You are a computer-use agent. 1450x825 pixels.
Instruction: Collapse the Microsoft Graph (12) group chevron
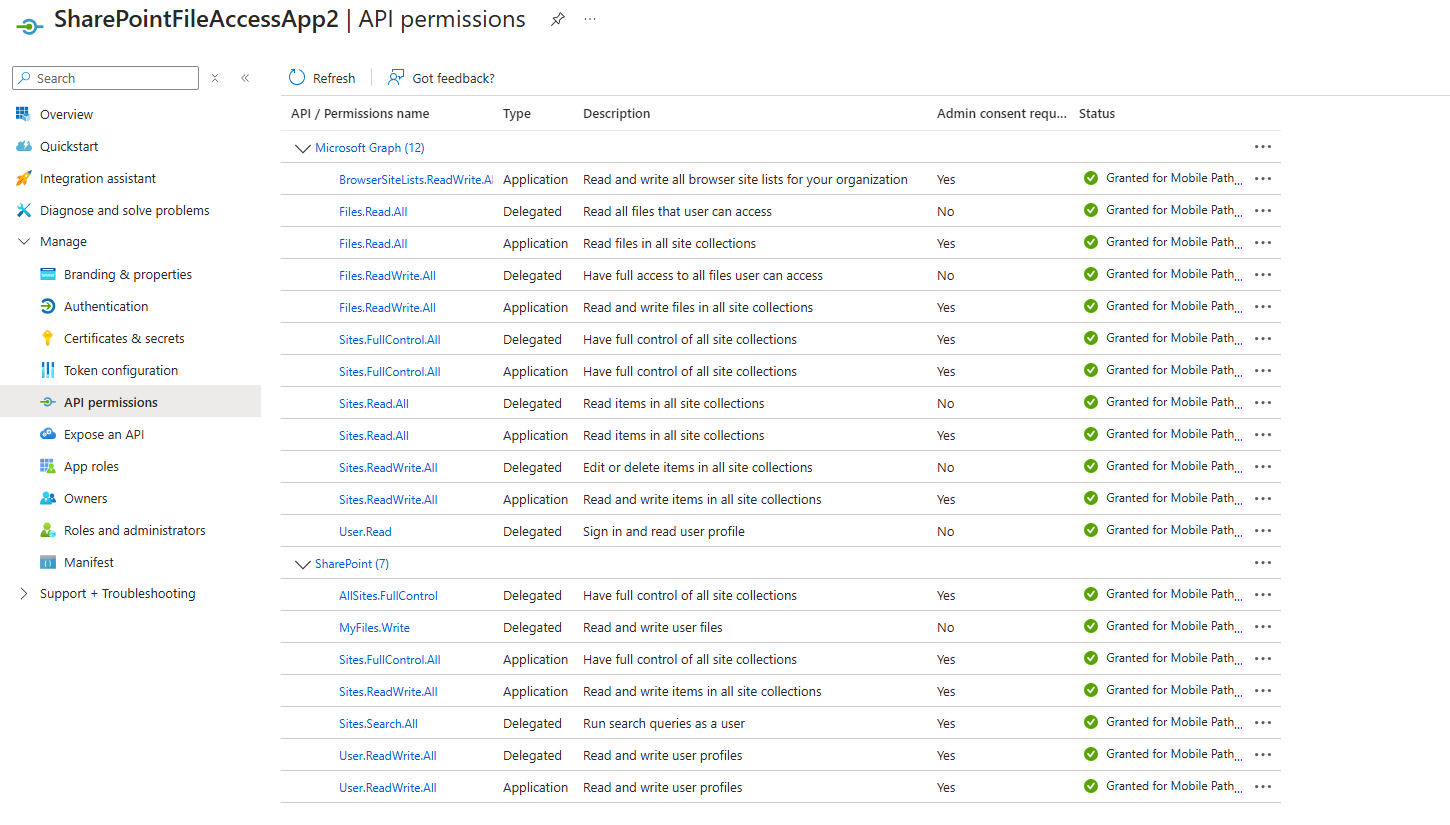coord(303,148)
